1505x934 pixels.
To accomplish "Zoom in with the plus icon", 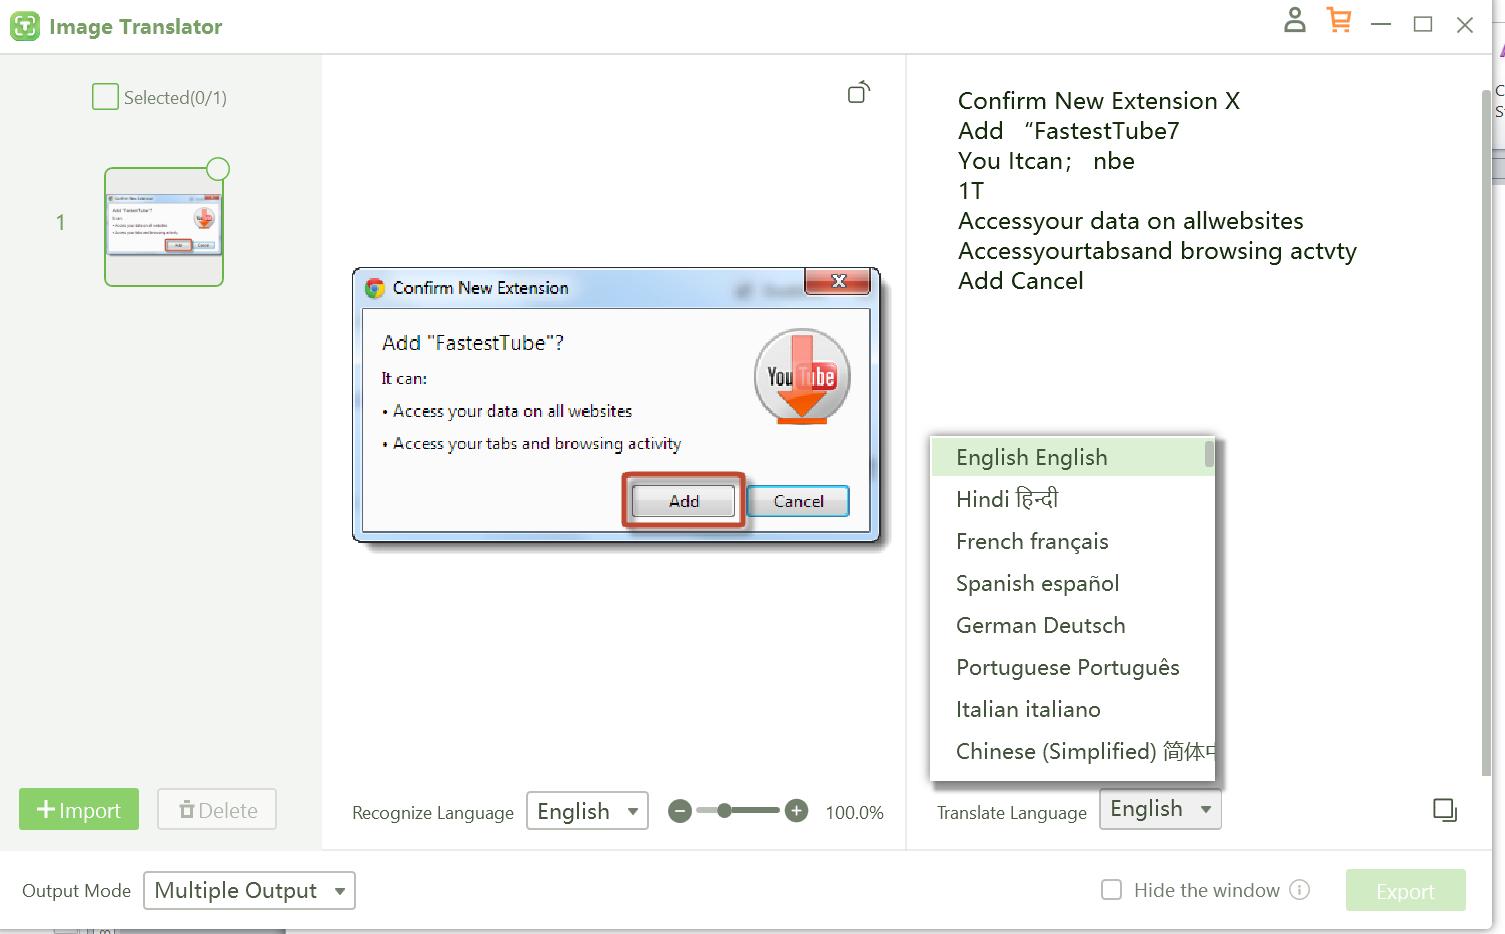I will tap(796, 811).
